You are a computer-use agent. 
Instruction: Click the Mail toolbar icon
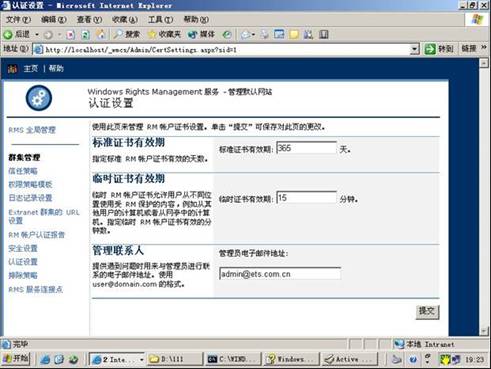point(248,34)
